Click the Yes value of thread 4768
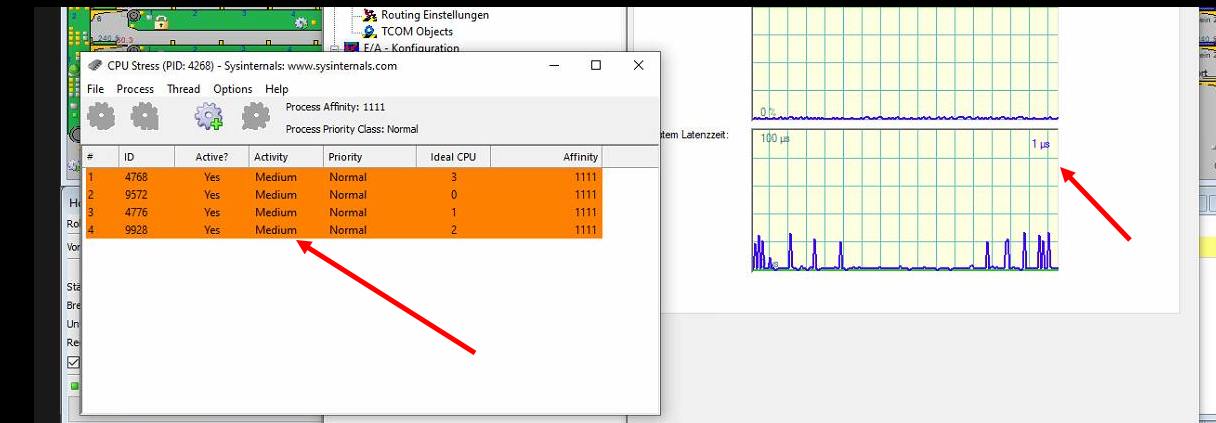Screen dimensions: 1216x423 pos(211,177)
